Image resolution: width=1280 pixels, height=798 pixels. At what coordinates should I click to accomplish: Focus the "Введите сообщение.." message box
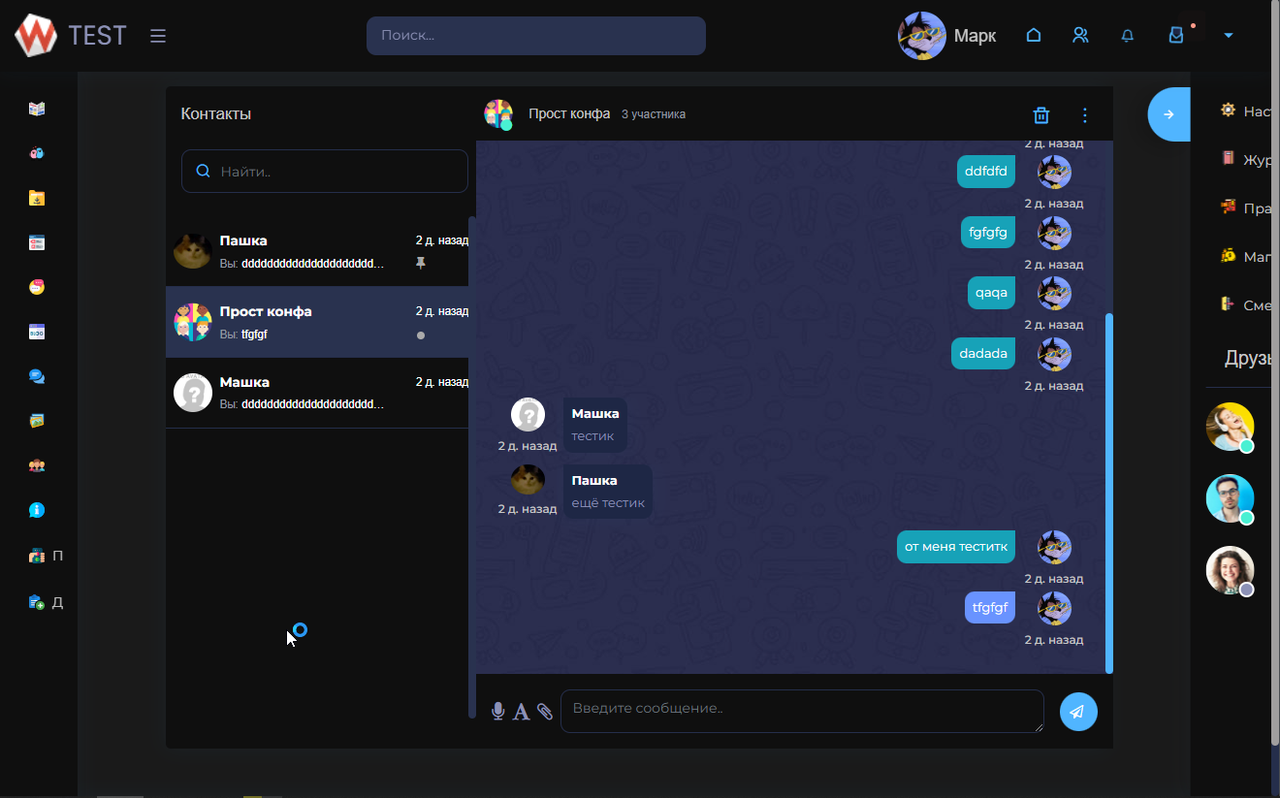802,711
